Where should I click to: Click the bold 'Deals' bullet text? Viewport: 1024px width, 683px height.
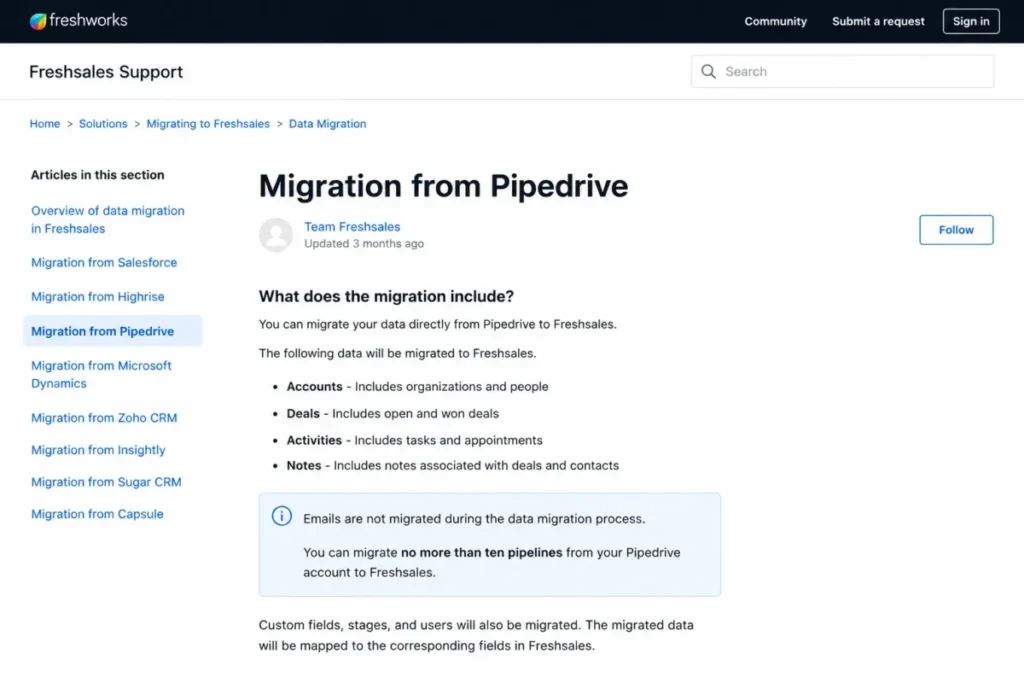(x=303, y=413)
